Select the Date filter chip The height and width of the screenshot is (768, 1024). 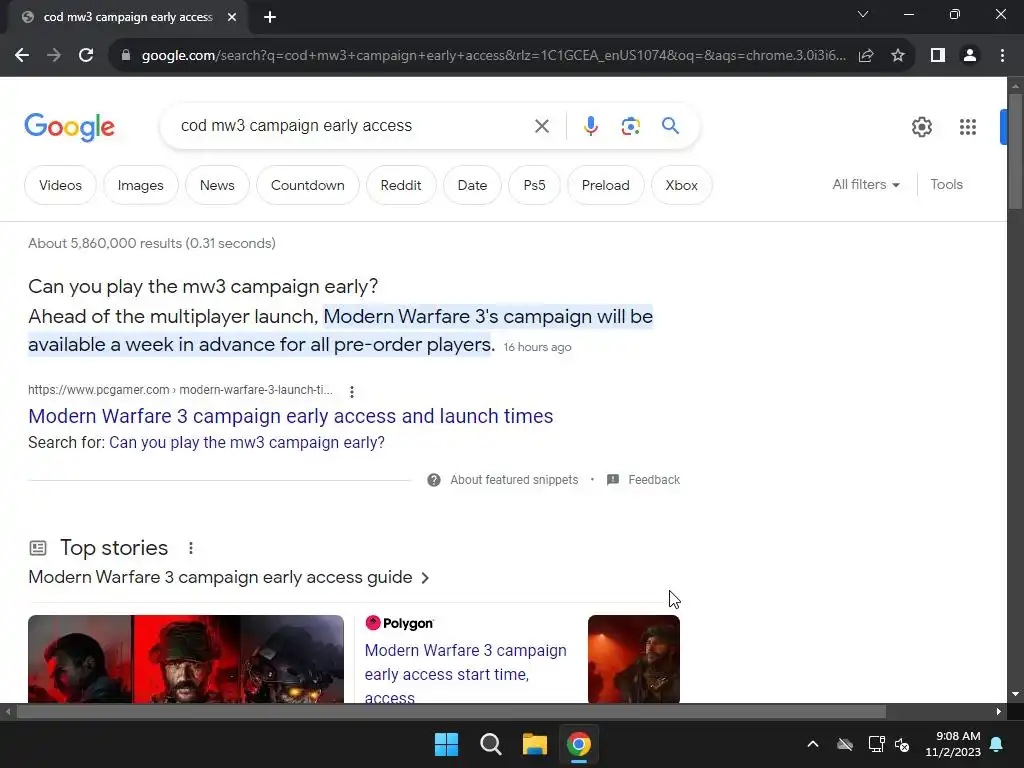point(472,185)
